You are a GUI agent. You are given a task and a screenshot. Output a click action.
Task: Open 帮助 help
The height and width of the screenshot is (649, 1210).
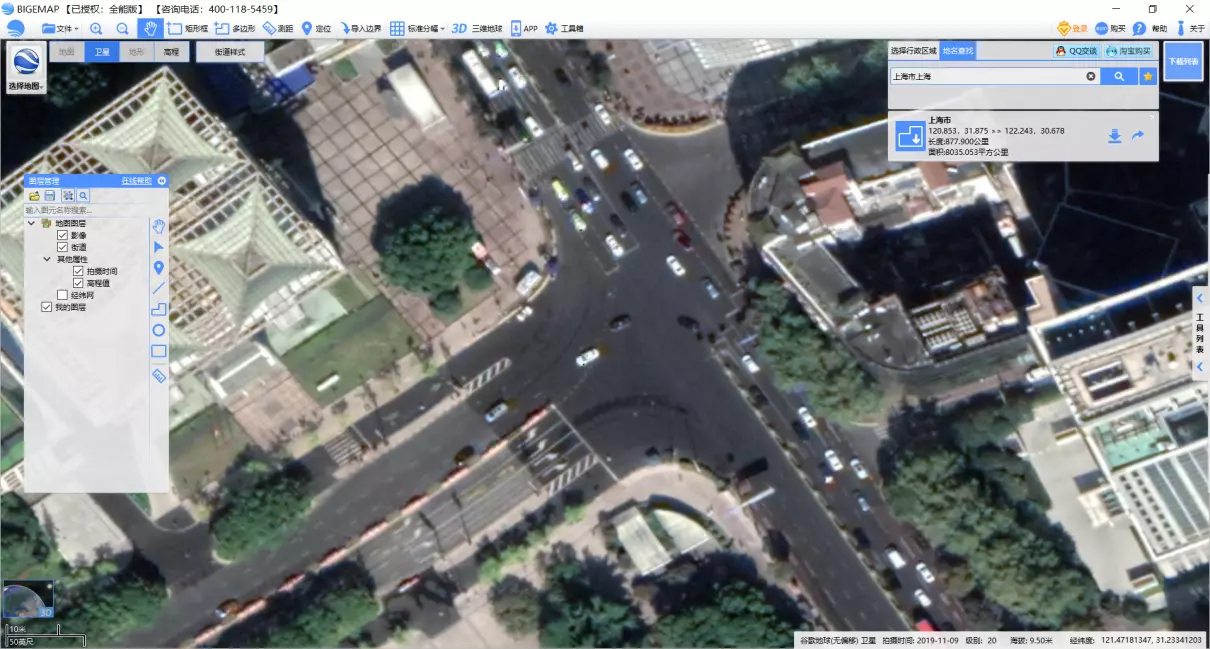1149,29
